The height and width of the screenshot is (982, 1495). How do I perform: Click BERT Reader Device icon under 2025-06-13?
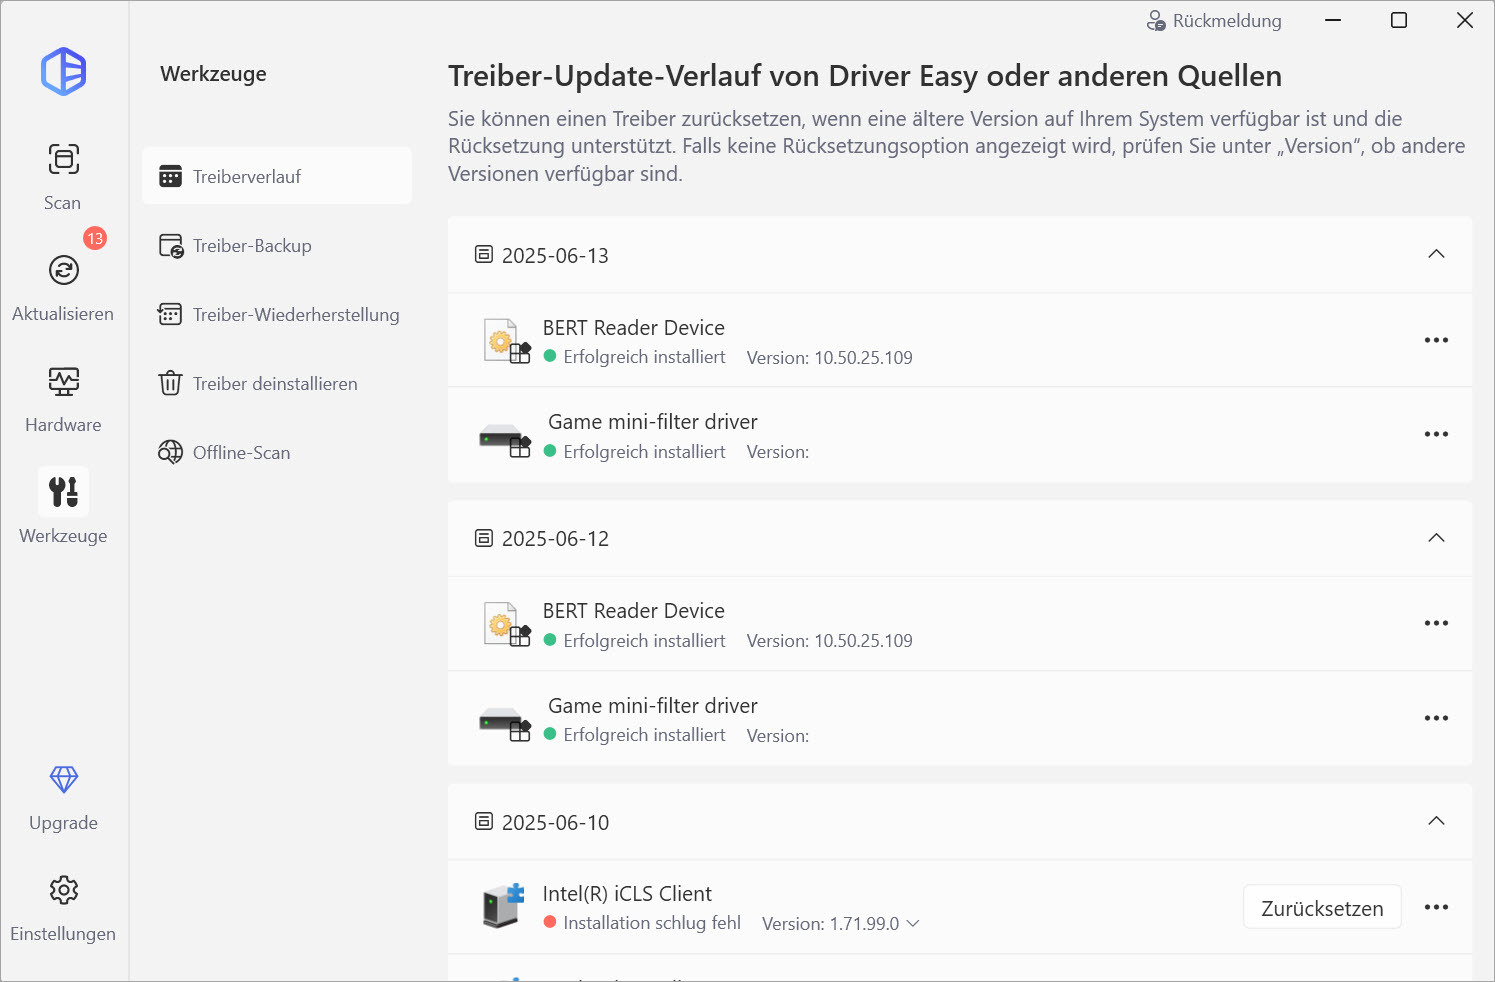point(506,341)
